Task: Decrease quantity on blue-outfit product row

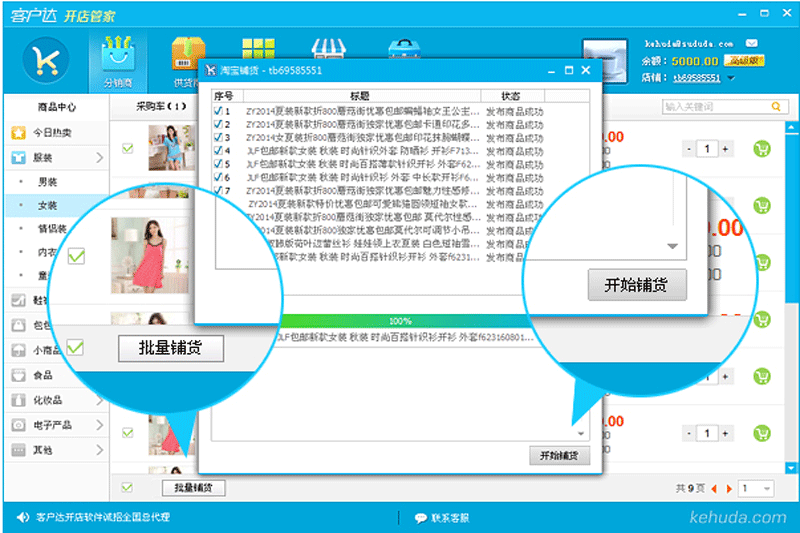Action: [x=689, y=149]
